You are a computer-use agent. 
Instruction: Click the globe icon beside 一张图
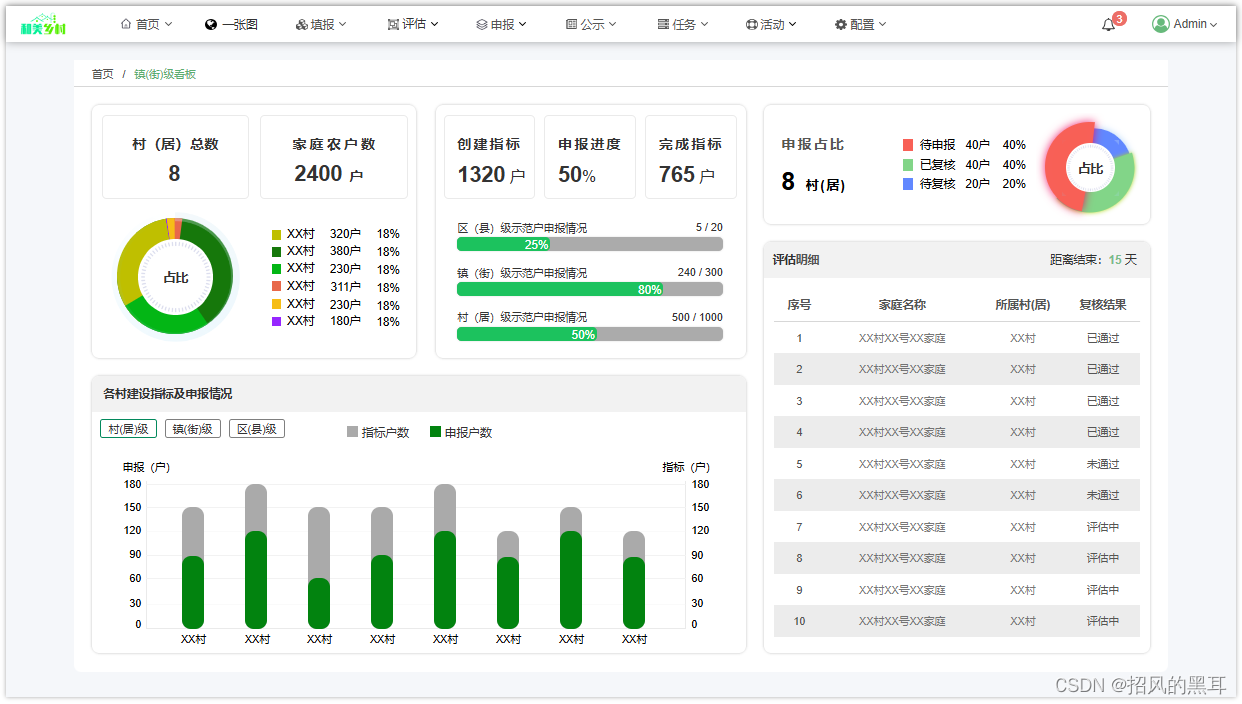point(211,24)
